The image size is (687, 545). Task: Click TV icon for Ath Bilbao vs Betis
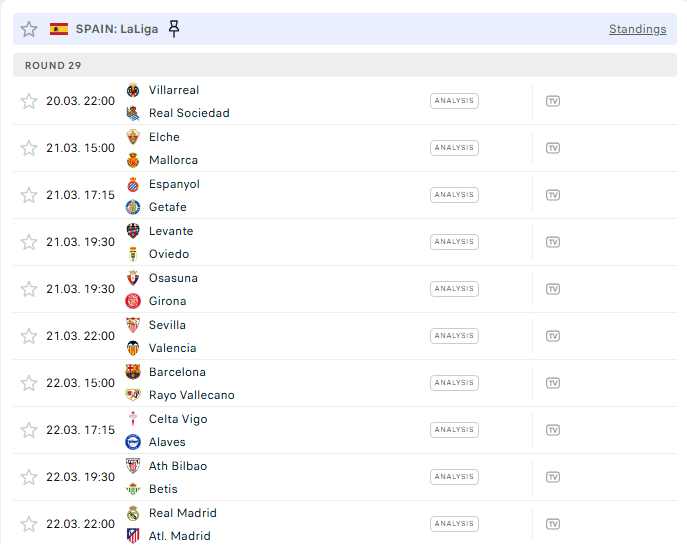point(552,477)
